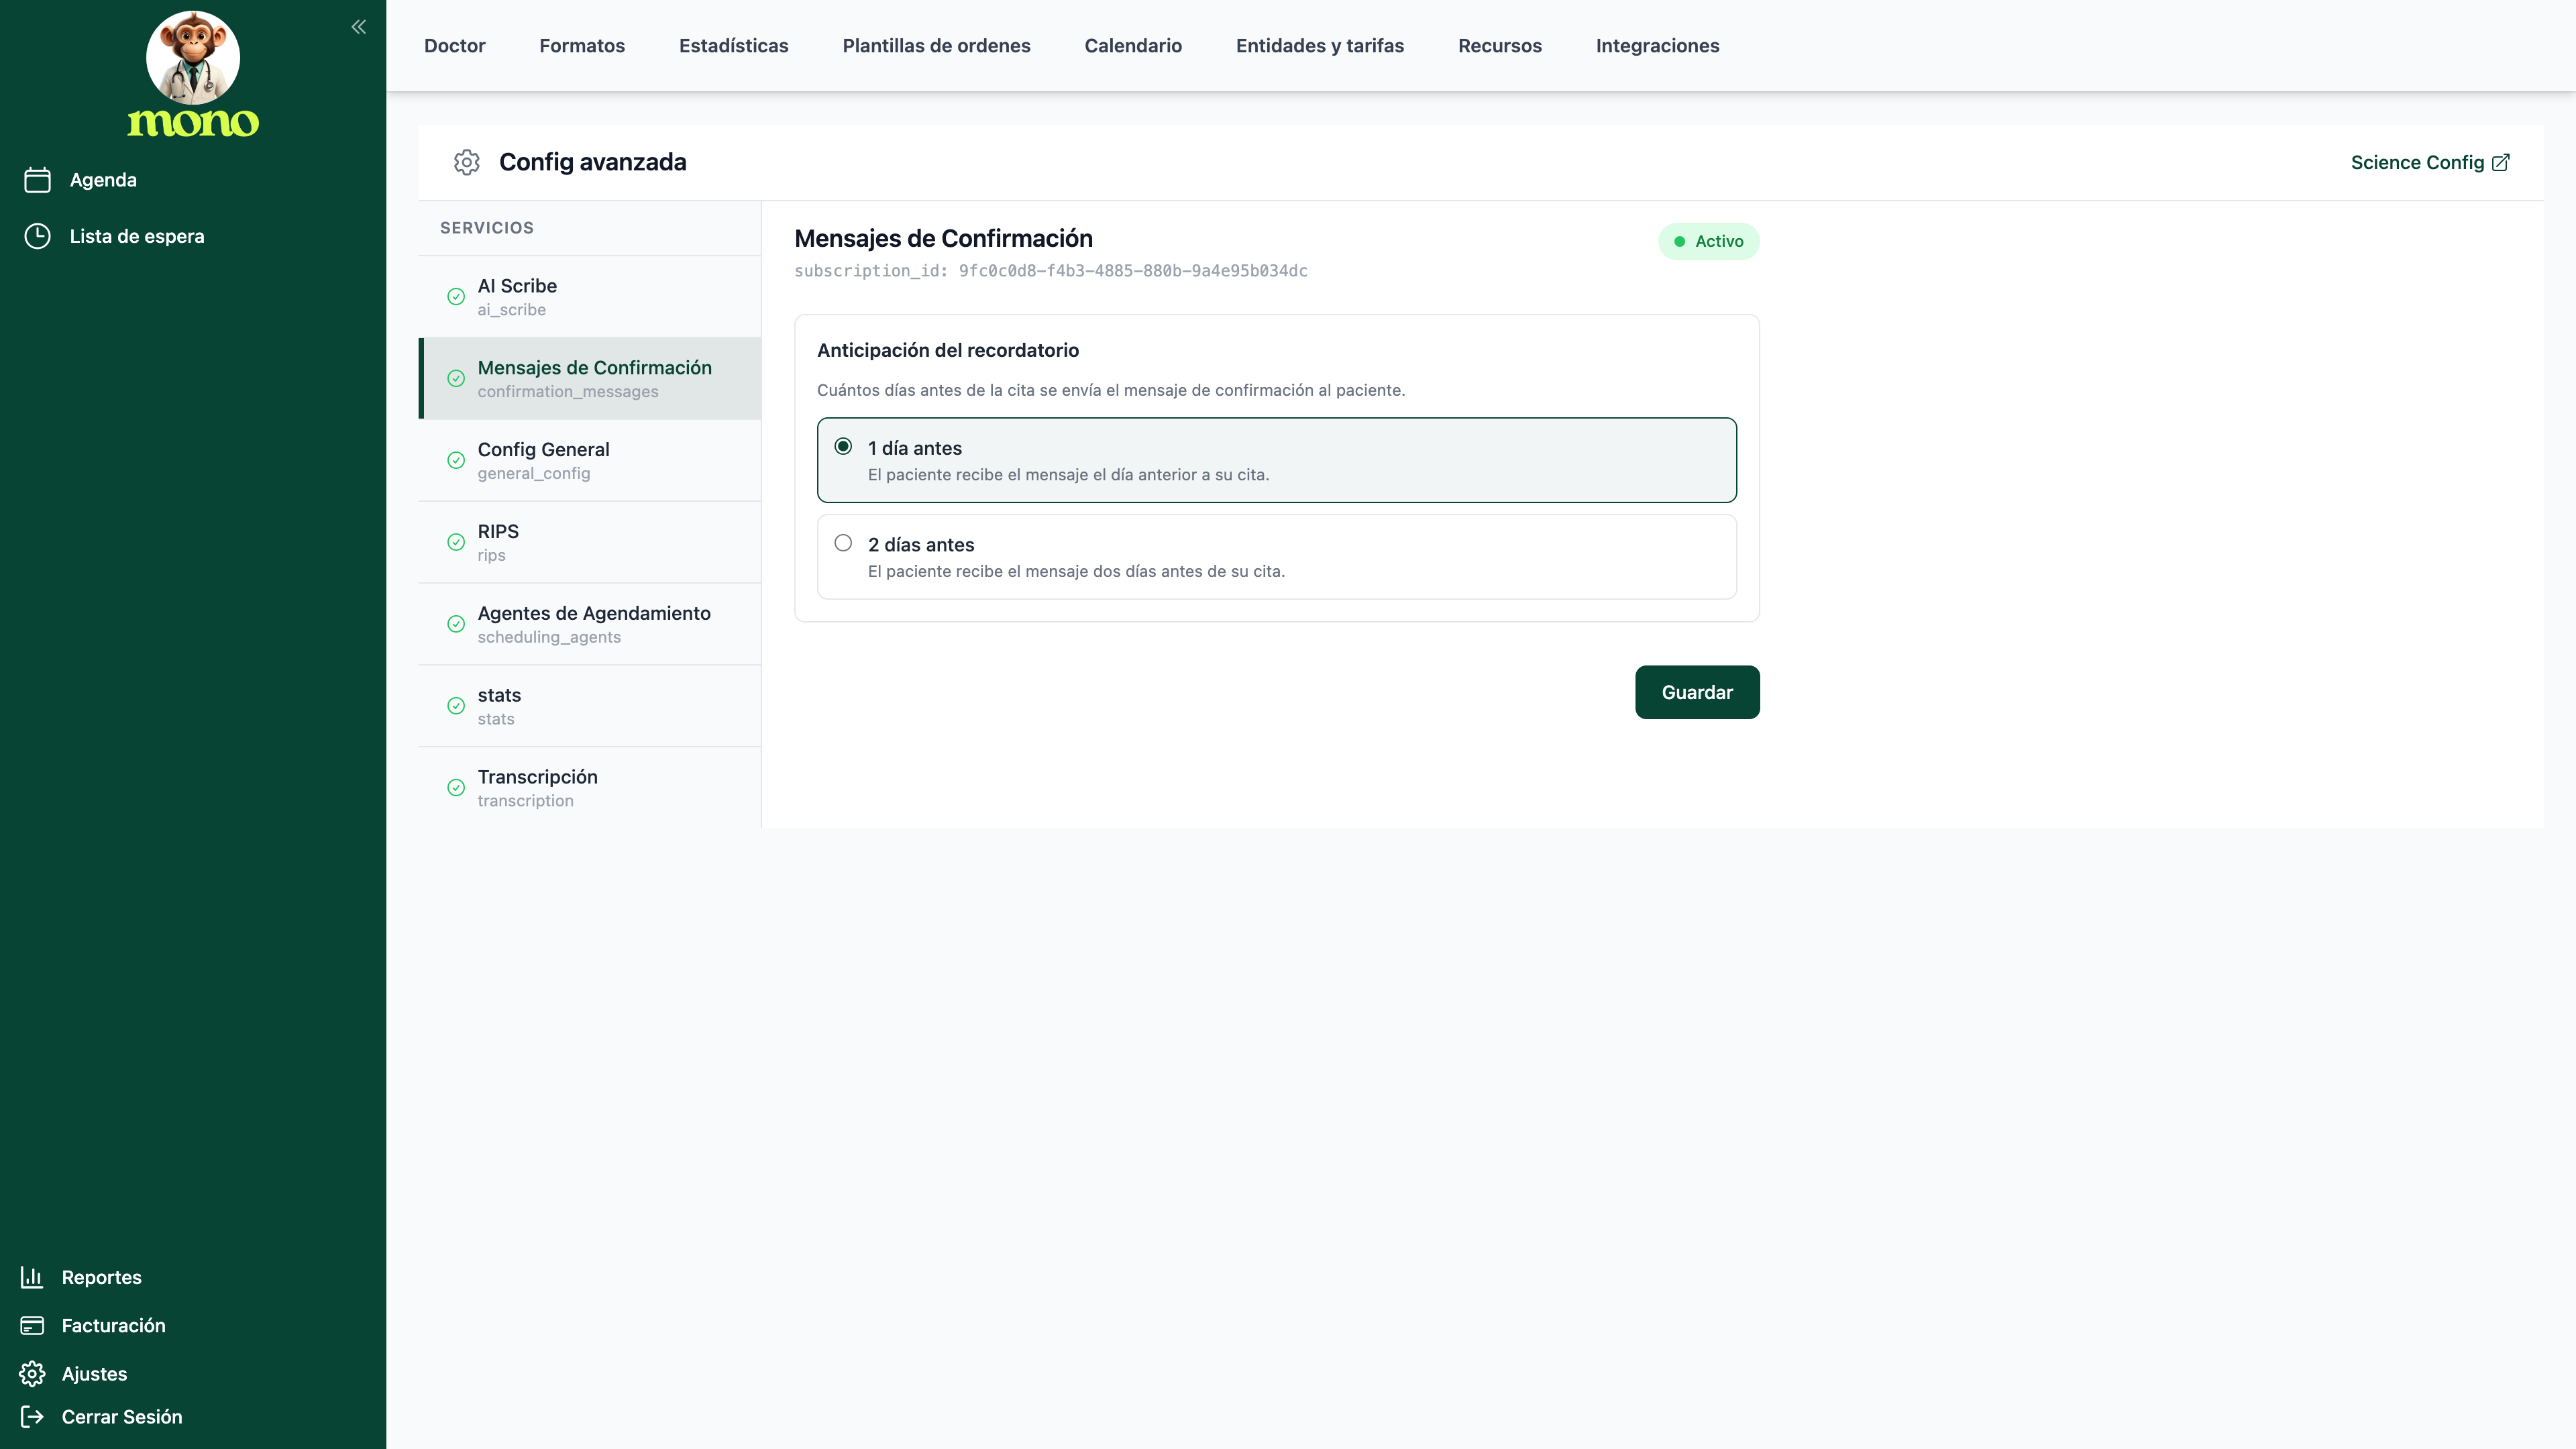Click the check icon beside AI Scribe
Image resolution: width=2576 pixels, height=1449 pixels.
pyautogui.click(x=456, y=297)
